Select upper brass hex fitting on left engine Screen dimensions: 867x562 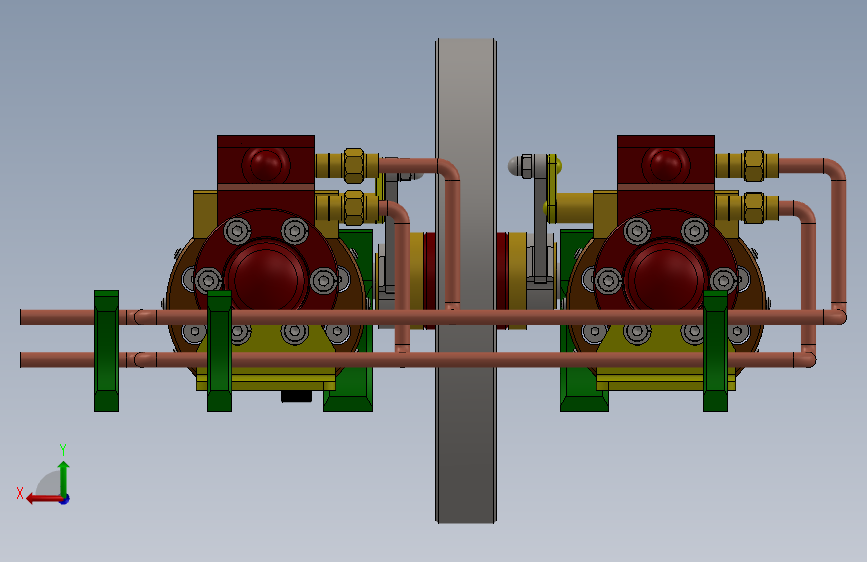pos(354,165)
